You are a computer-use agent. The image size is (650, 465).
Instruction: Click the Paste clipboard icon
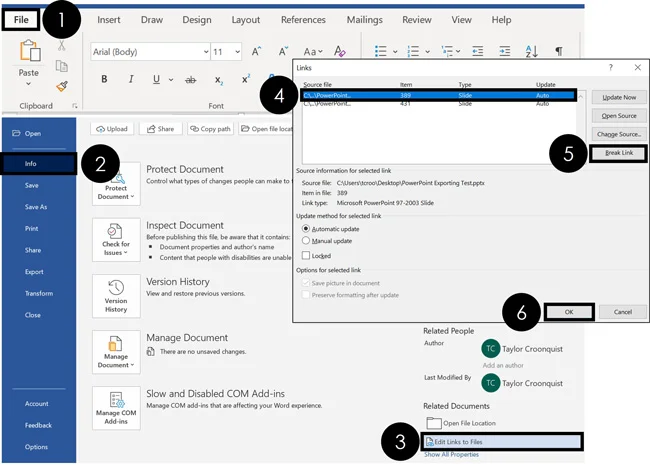[30, 51]
